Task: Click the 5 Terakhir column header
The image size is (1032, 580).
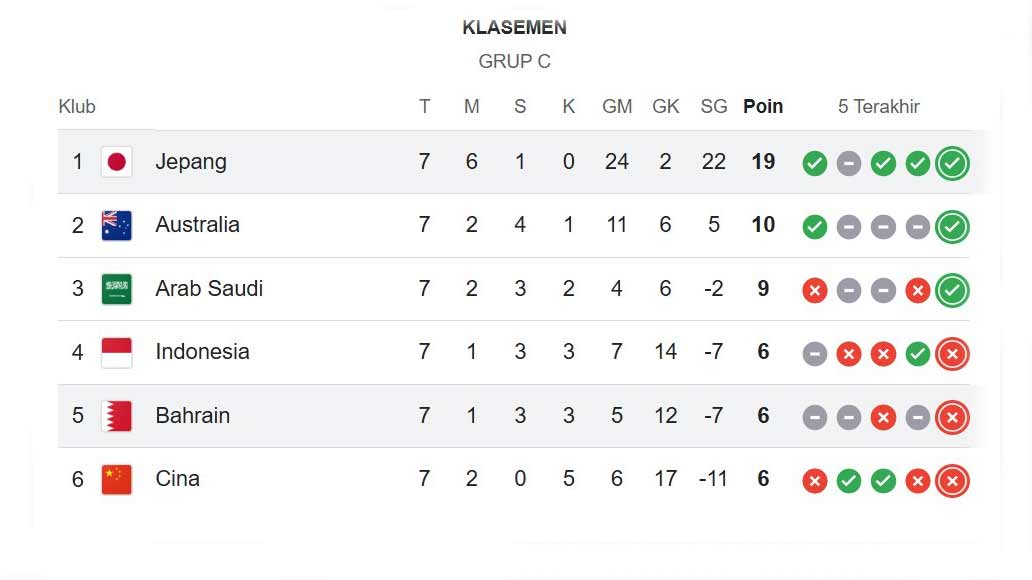Action: click(x=879, y=107)
